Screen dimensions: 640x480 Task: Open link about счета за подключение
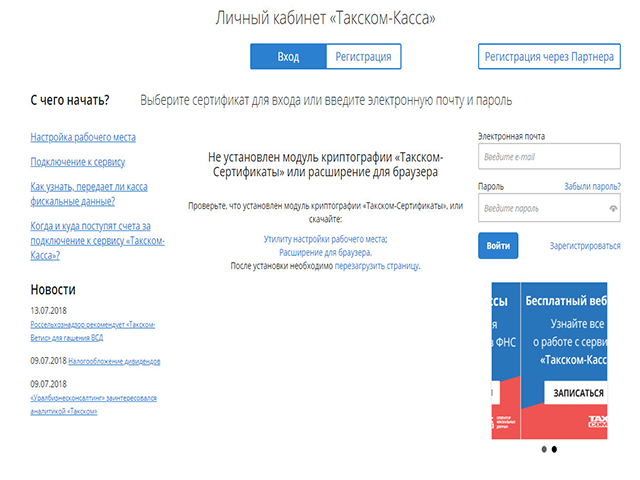[x=97, y=240]
